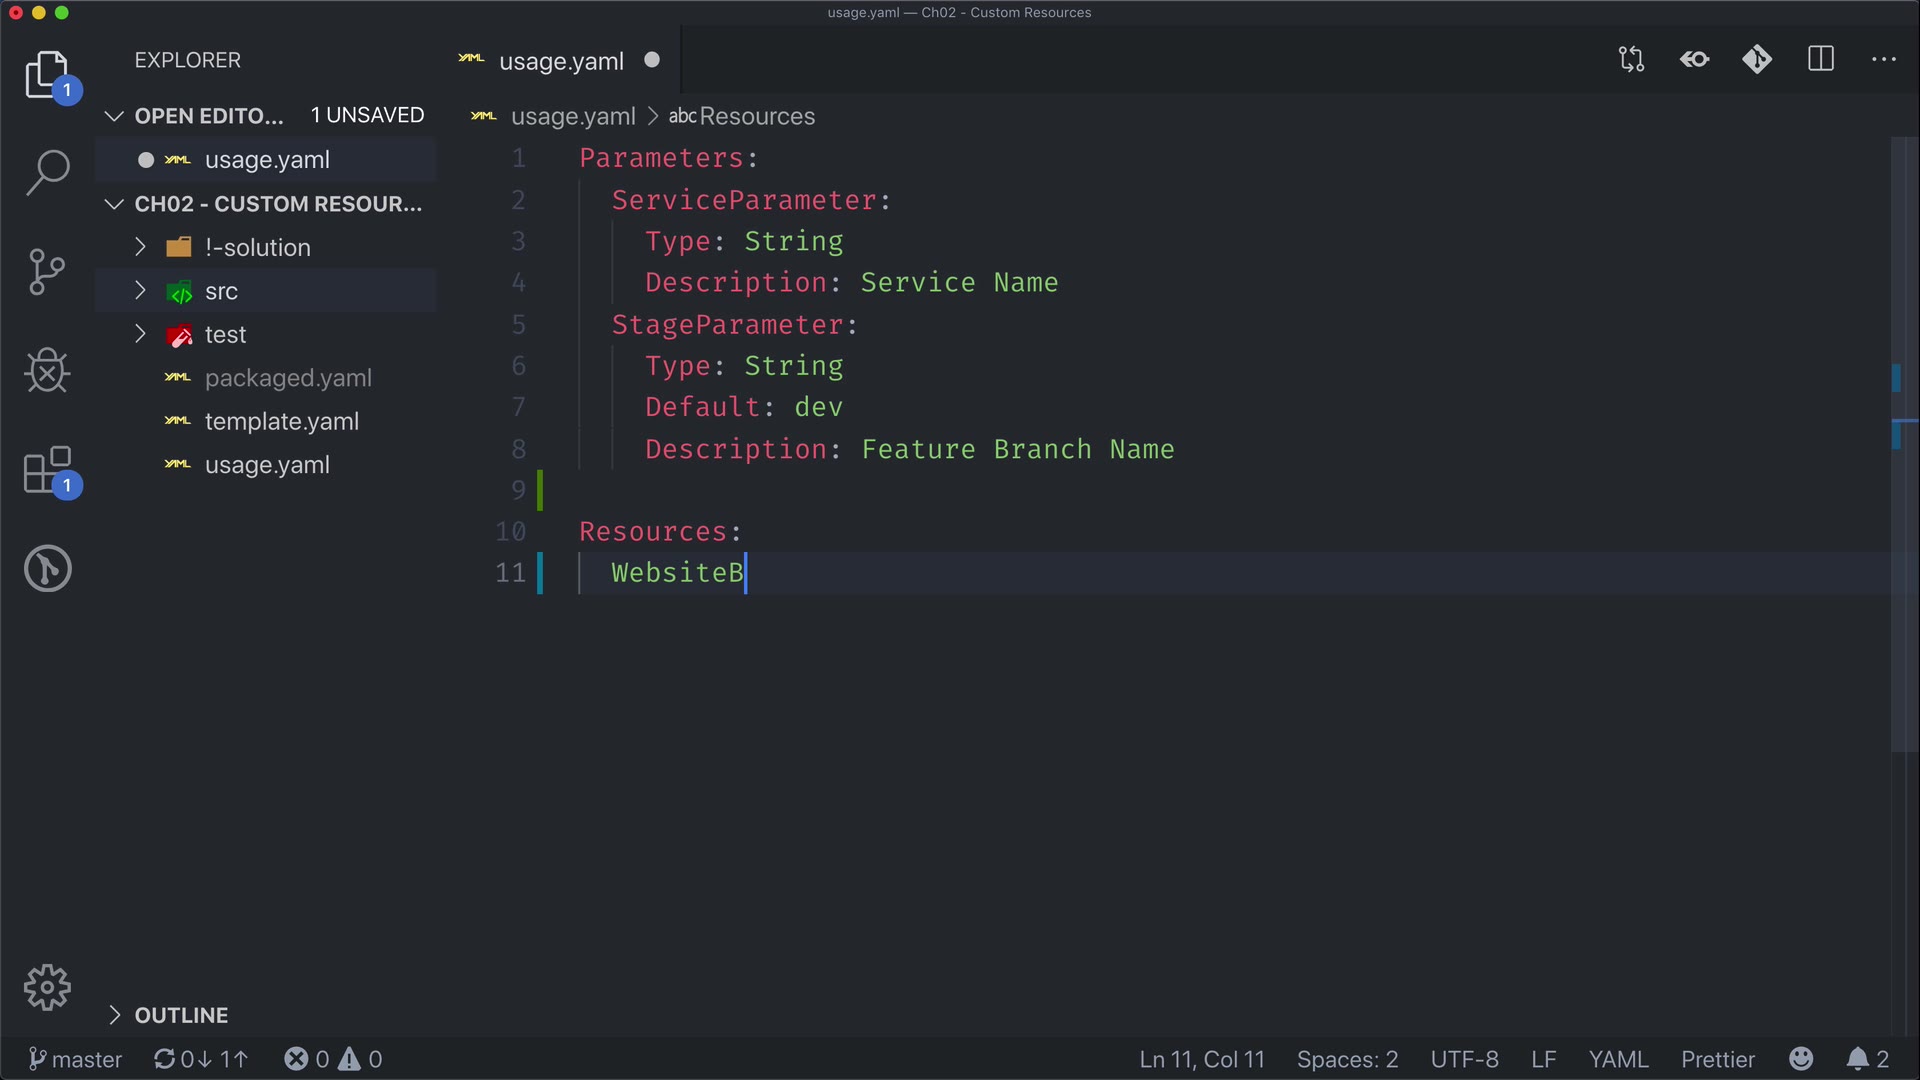
Task: Open the Extensions view
Action: click(47, 470)
